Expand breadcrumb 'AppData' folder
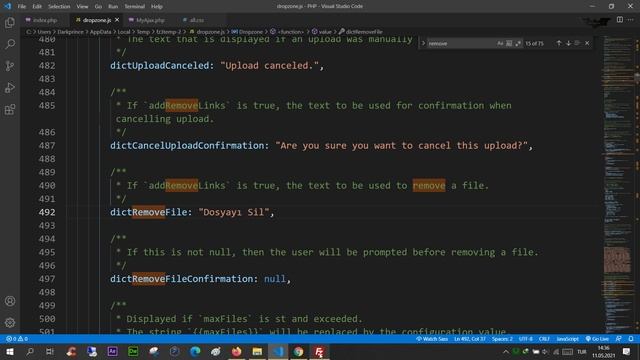Image resolution: width=640 pixels, height=360 pixels. tap(100, 31)
